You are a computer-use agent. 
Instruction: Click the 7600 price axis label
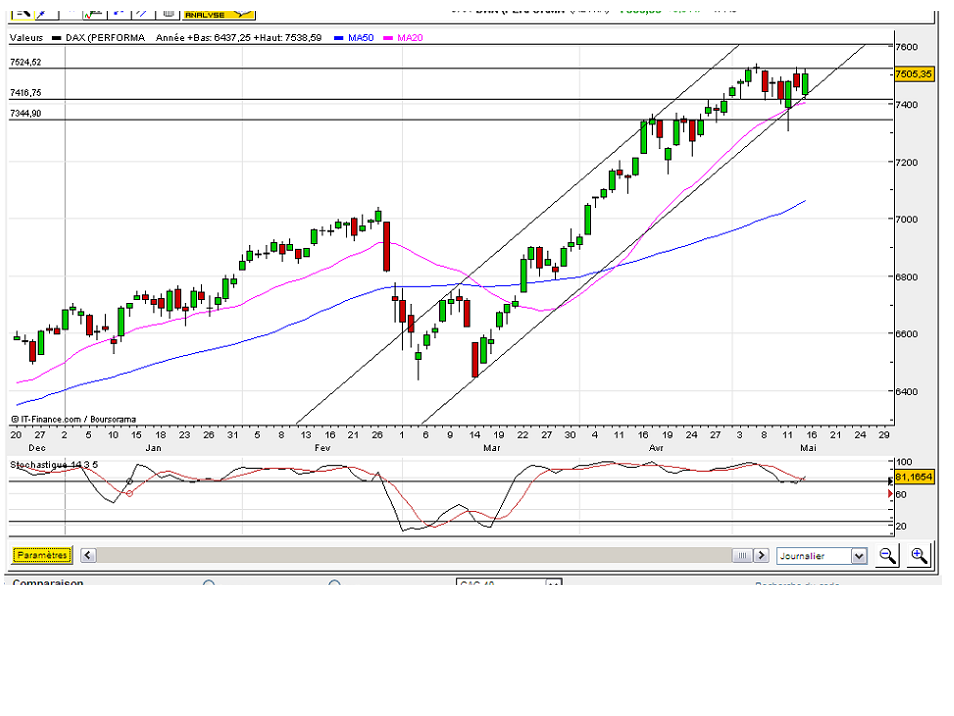coord(907,47)
